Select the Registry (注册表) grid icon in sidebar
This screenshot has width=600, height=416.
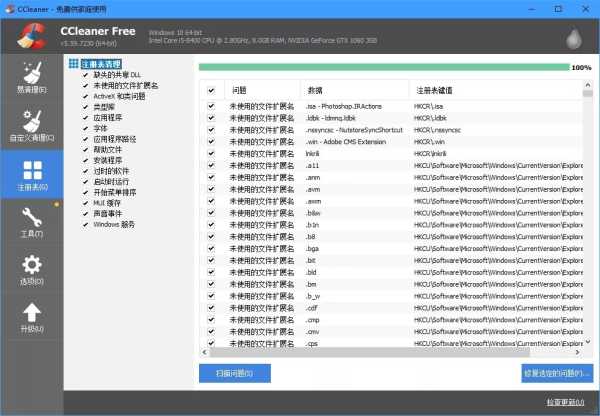pyautogui.click(x=33, y=170)
